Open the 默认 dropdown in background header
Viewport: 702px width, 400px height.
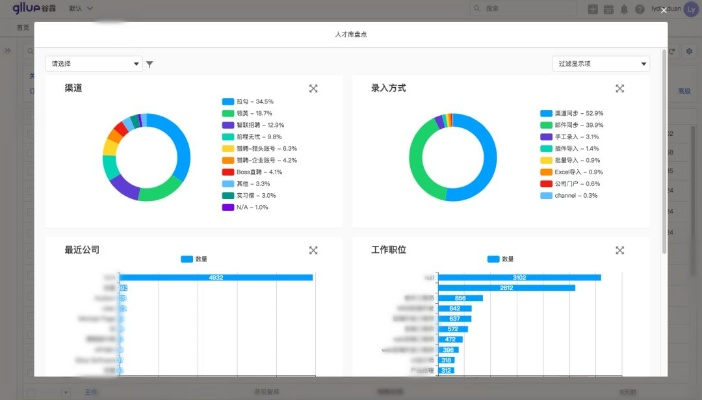[81, 8]
